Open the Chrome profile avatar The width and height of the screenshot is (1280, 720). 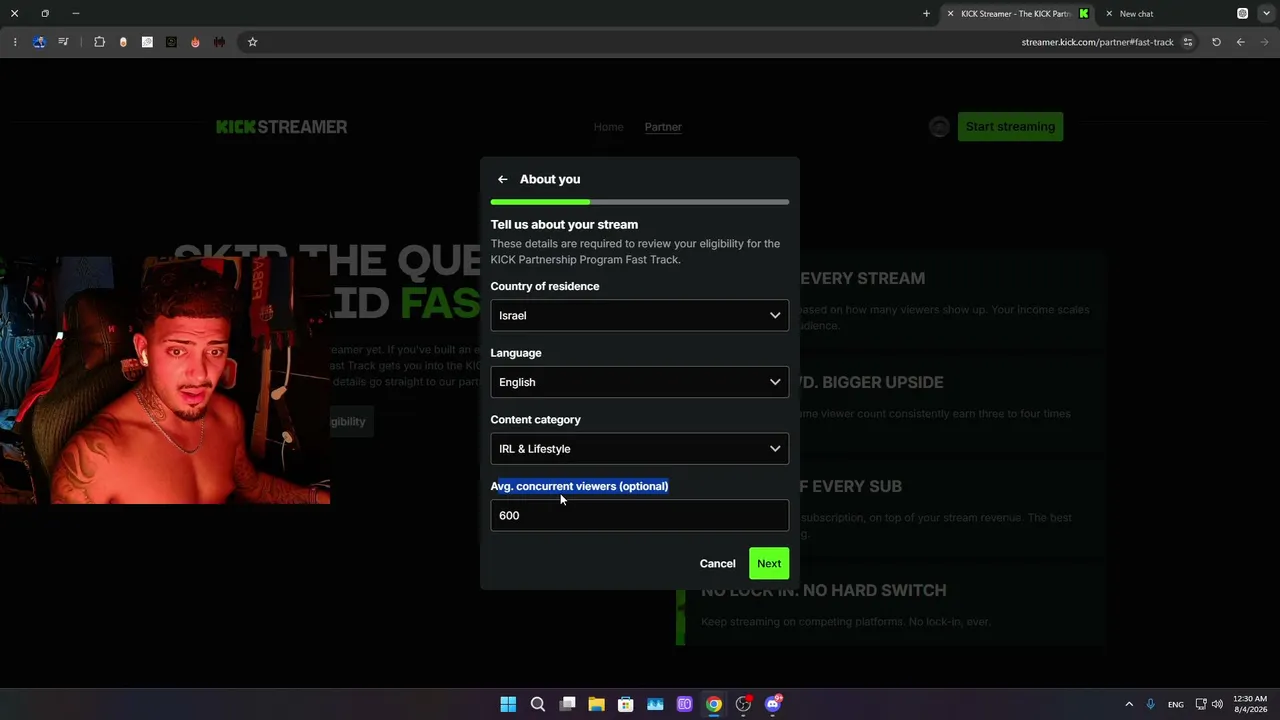pos(39,42)
